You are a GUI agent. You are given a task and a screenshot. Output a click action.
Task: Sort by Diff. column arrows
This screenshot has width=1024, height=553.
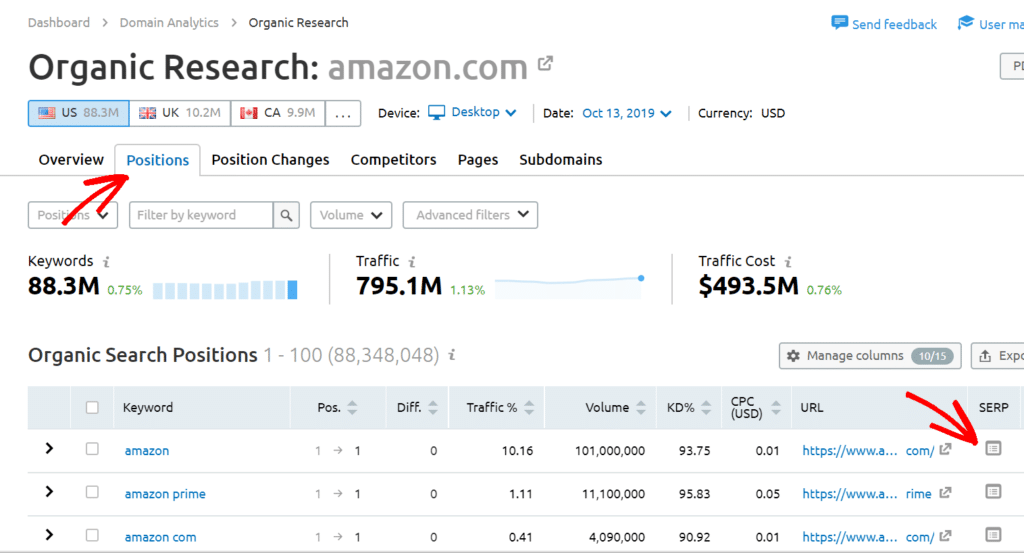(432, 407)
